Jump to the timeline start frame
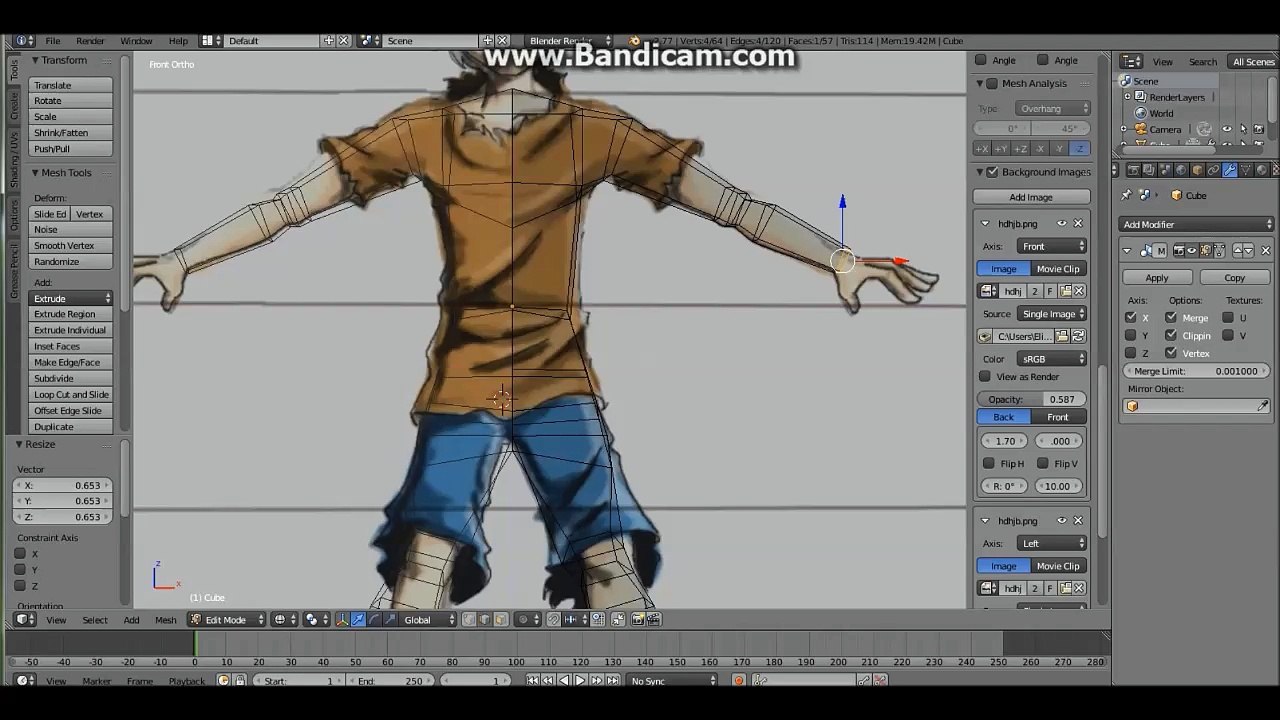 click(x=533, y=681)
